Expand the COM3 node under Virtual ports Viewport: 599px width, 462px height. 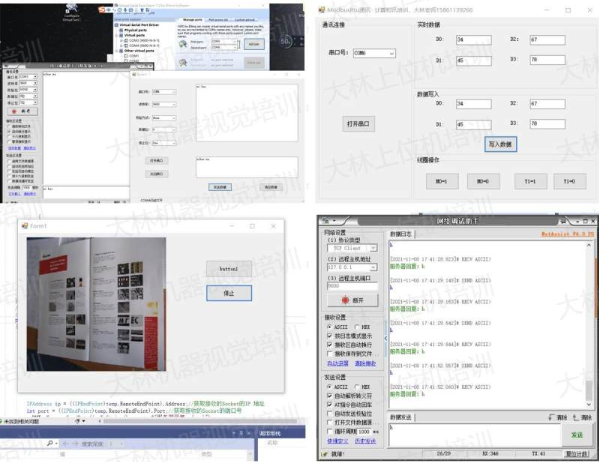point(122,40)
